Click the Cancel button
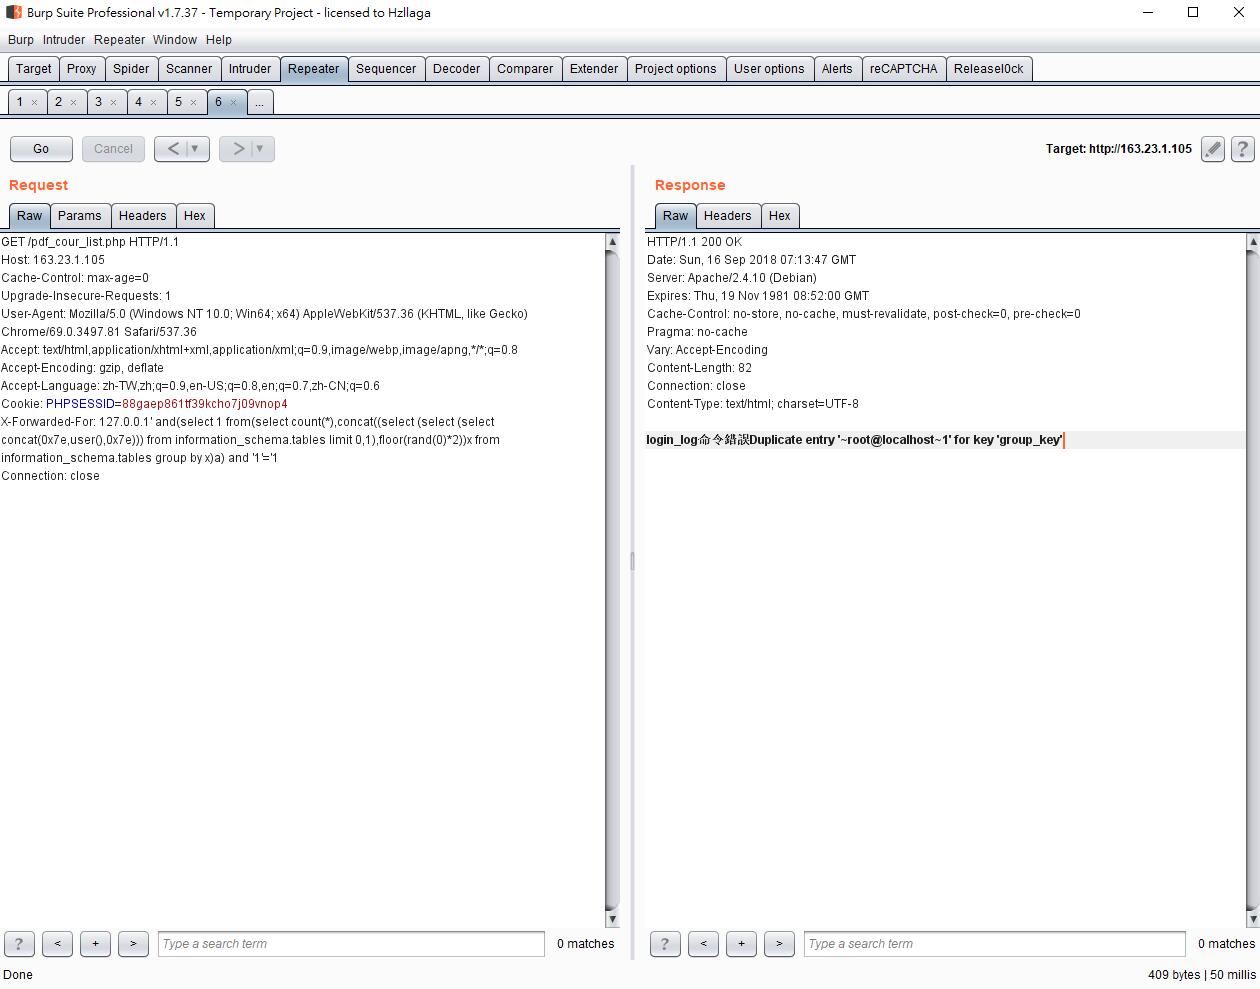 point(113,149)
